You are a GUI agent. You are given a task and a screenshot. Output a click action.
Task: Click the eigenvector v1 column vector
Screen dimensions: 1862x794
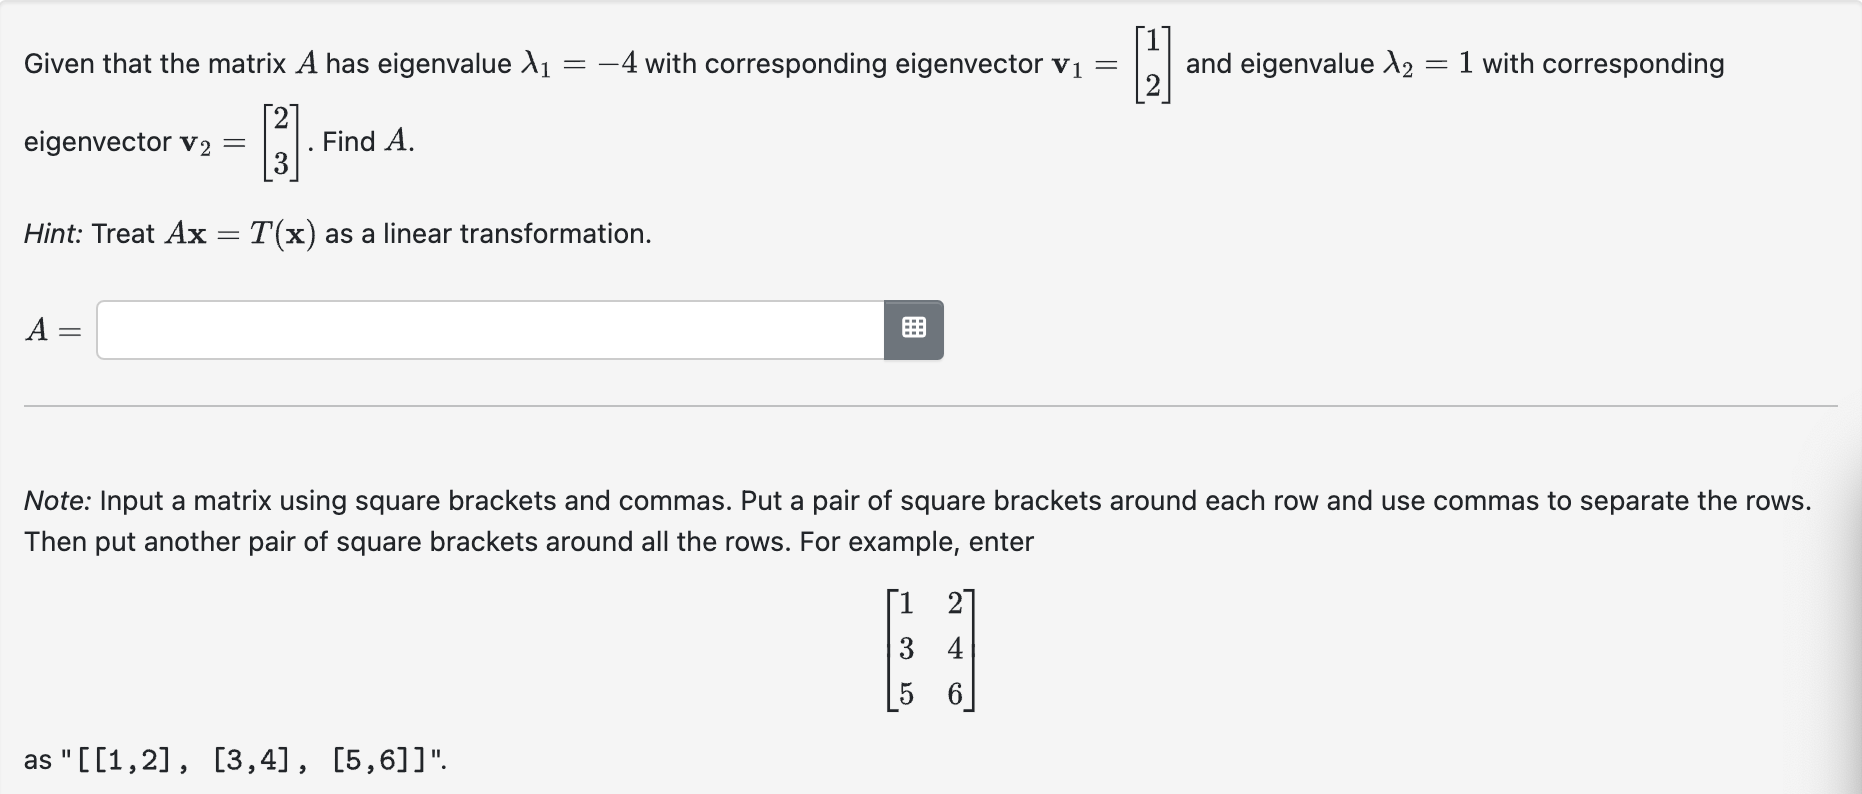[x=1152, y=63]
